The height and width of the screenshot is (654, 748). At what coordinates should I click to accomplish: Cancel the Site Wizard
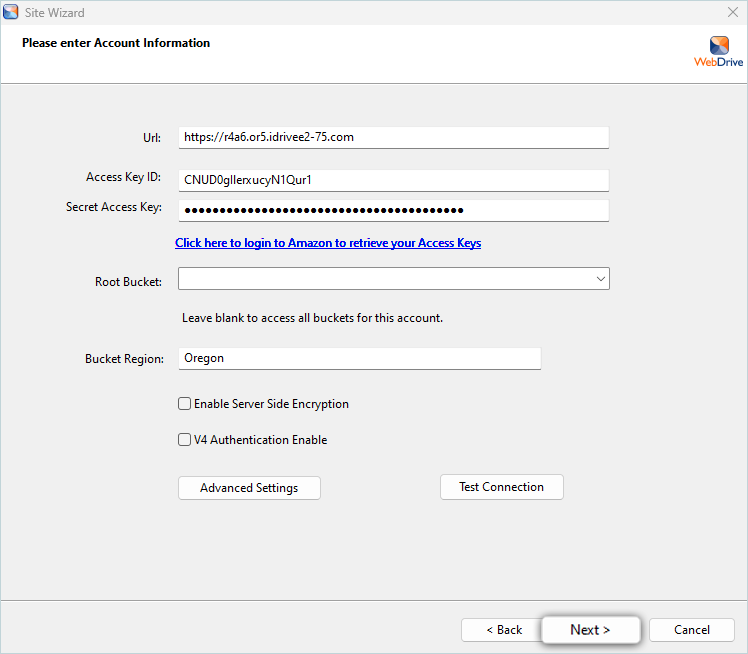coord(692,630)
